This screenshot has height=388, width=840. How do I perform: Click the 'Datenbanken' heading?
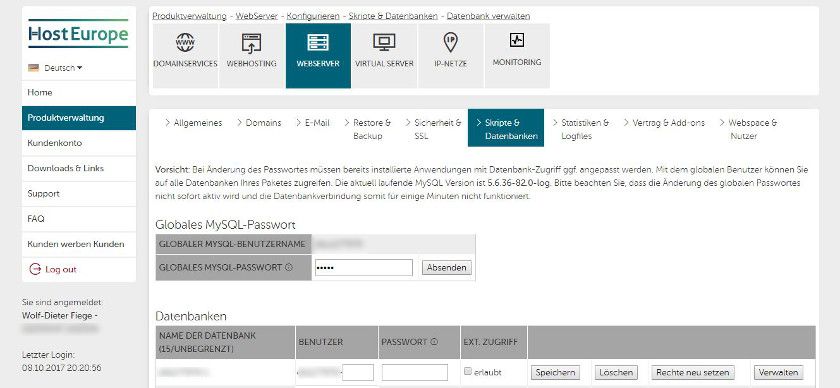(x=191, y=316)
